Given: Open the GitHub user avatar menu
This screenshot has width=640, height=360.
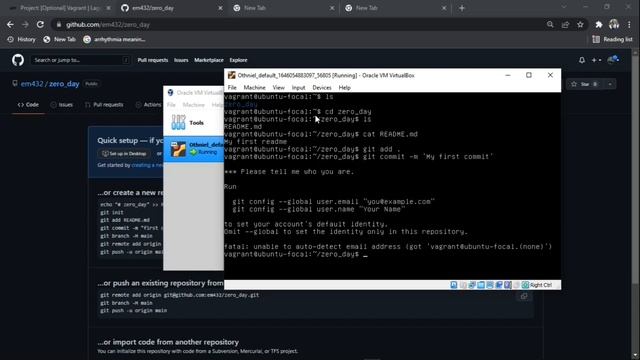Looking at the screenshot, I should coord(613,60).
